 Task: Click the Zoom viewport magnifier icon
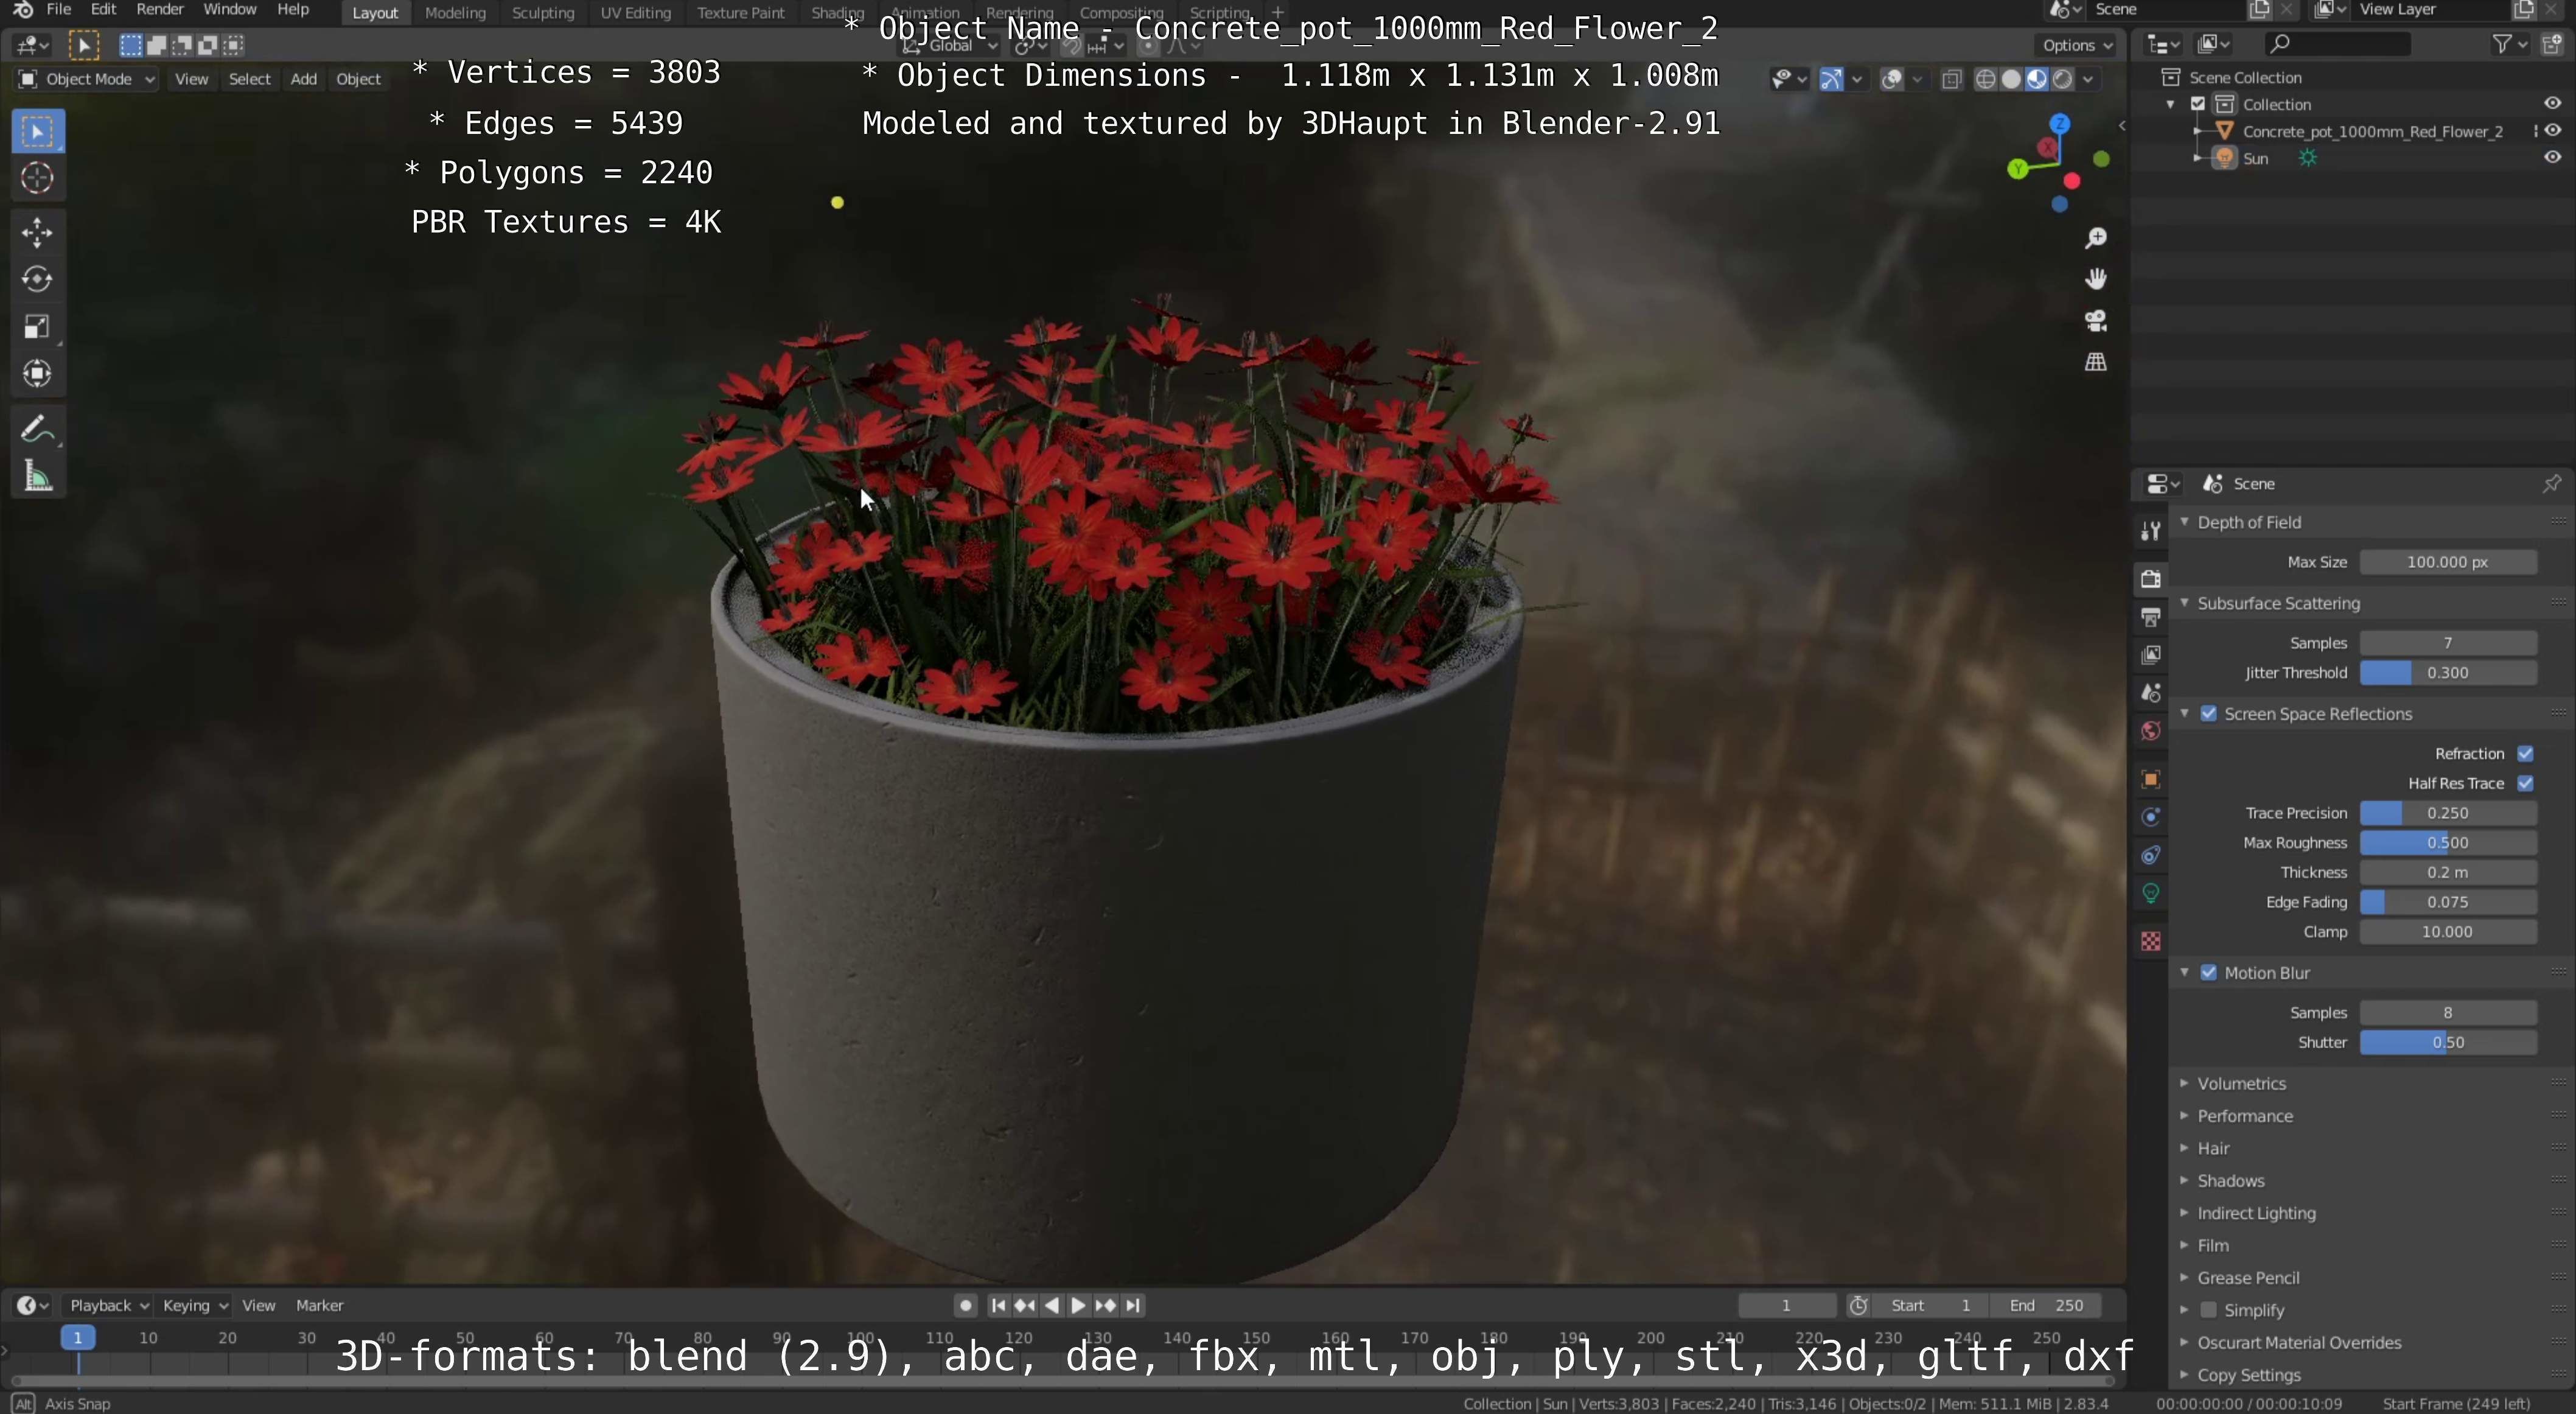pos(2095,238)
